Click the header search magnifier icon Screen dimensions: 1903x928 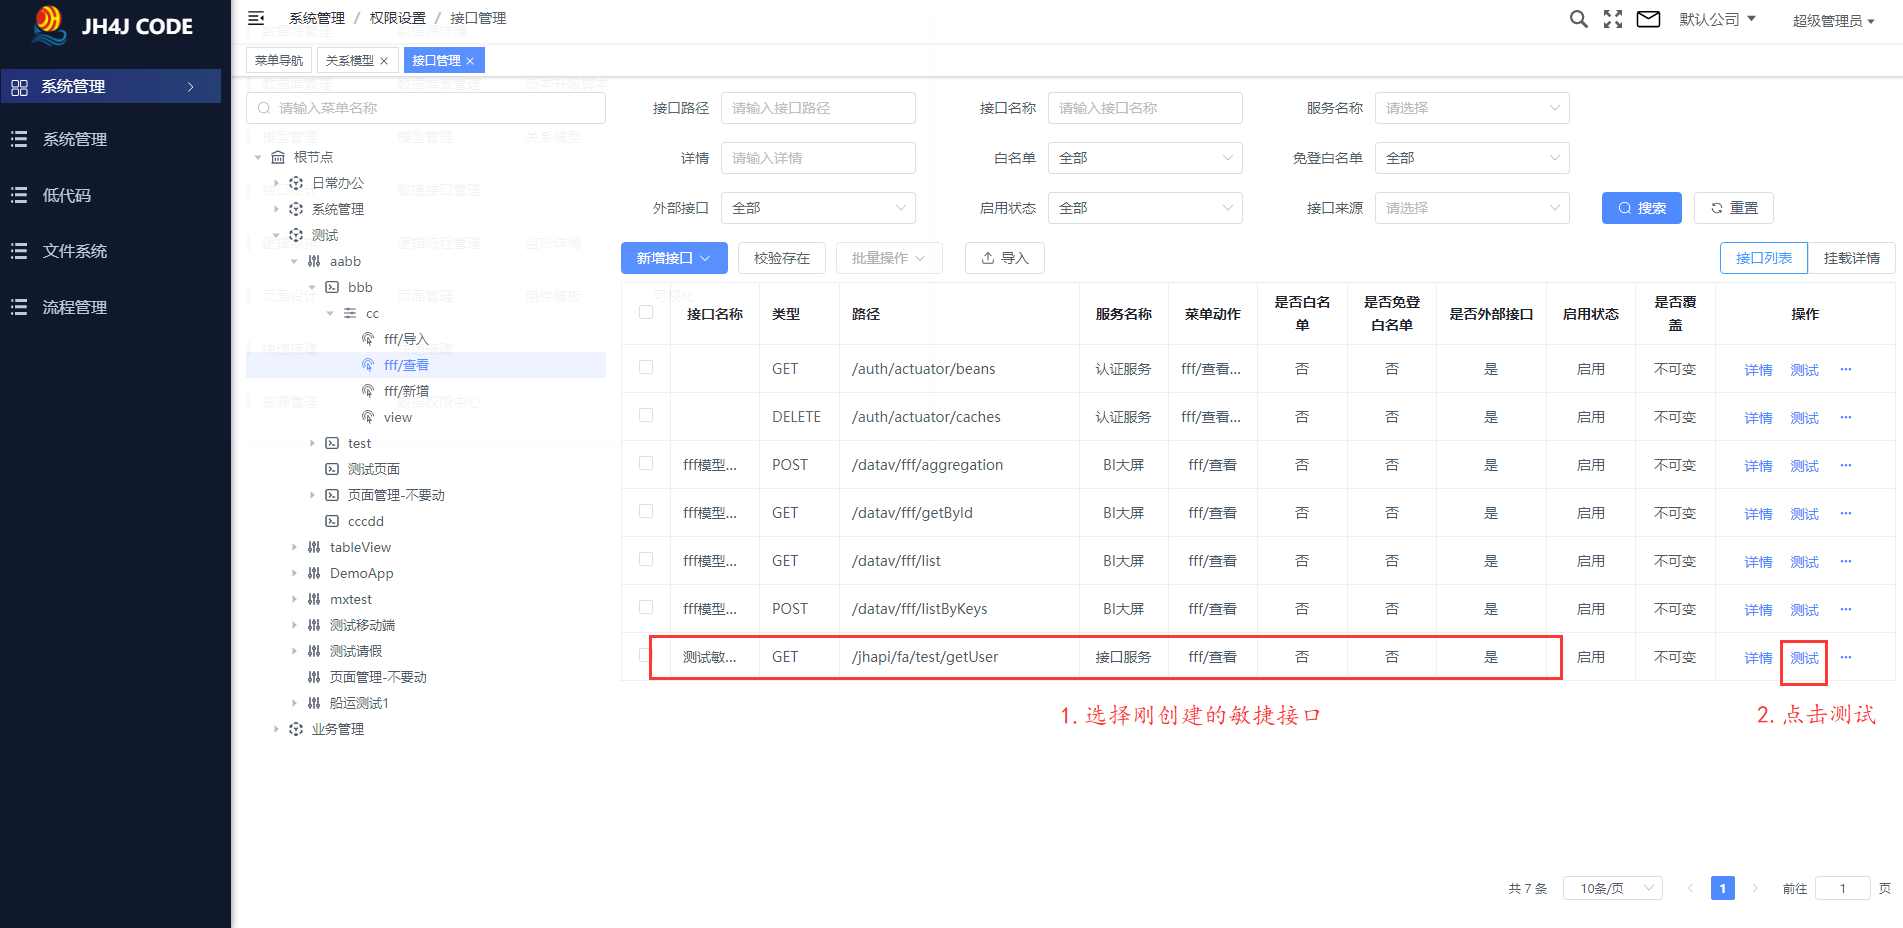pyautogui.click(x=1578, y=19)
